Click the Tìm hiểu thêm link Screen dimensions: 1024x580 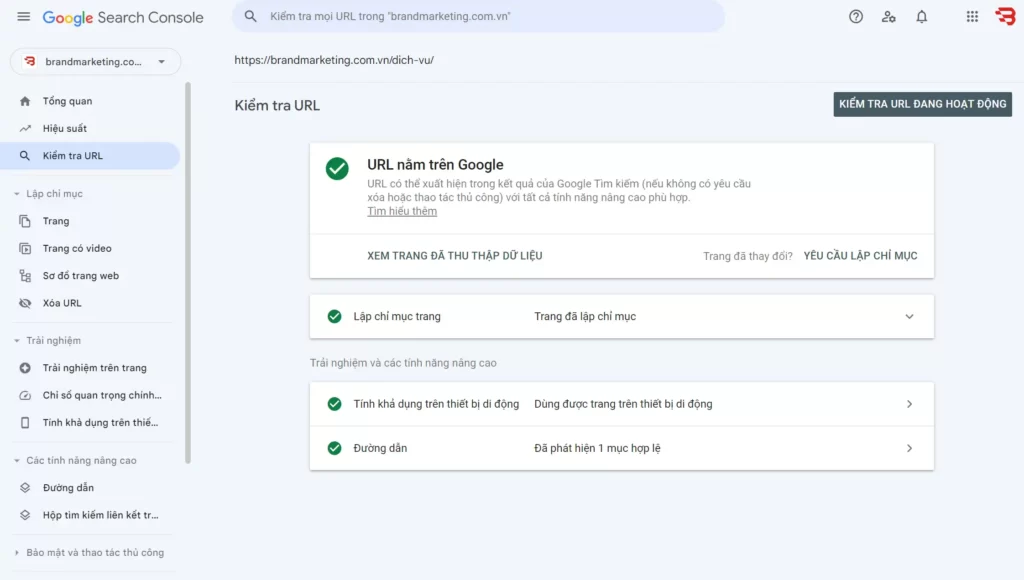click(x=402, y=212)
